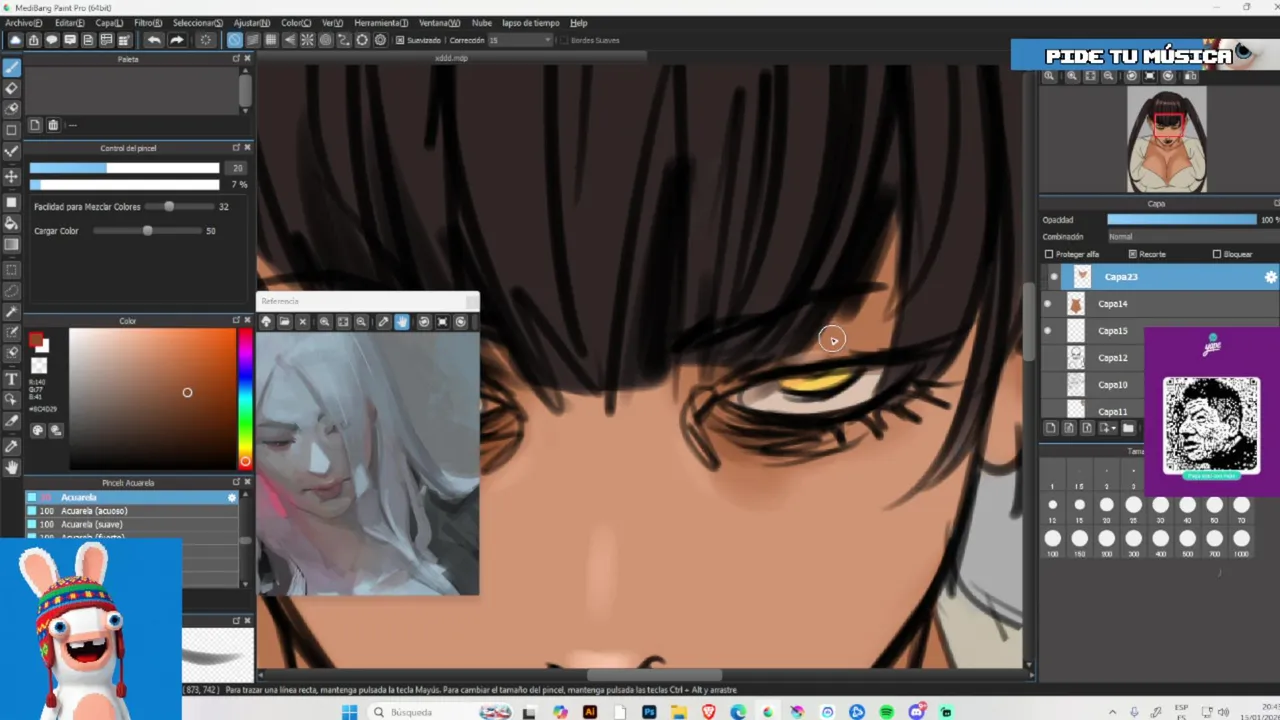The image size is (1280, 720).
Task: Open the Corrección value dropdown
Action: point(519,40)
